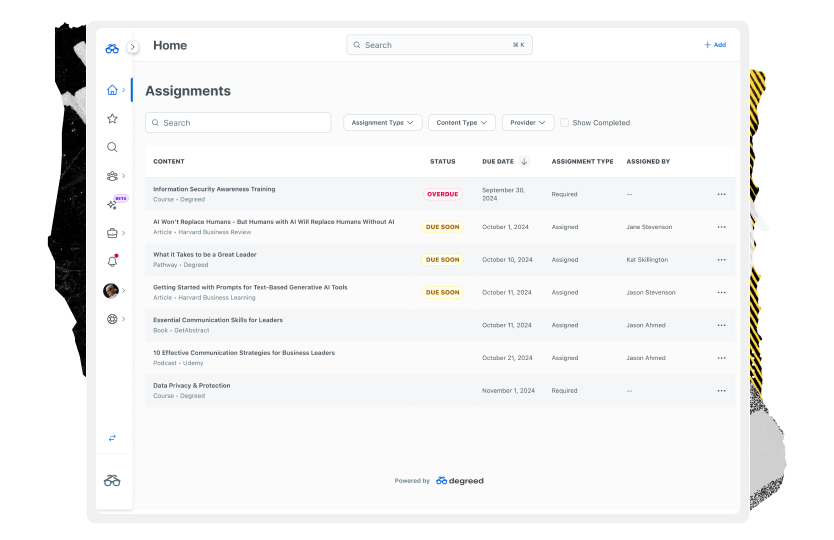Open the user profile avatar
The height and width of the screenshot is (540, 834).
pos(111,290)
